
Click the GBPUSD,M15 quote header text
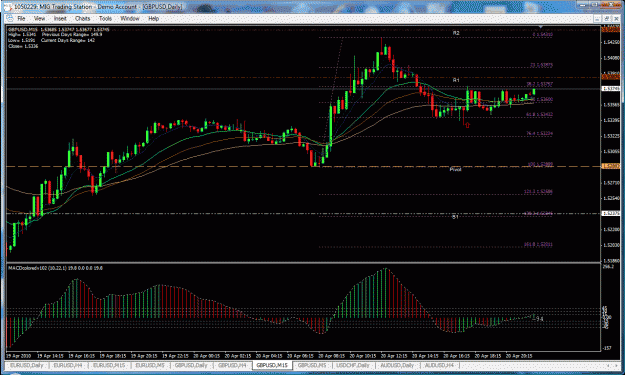click(59, 29)
